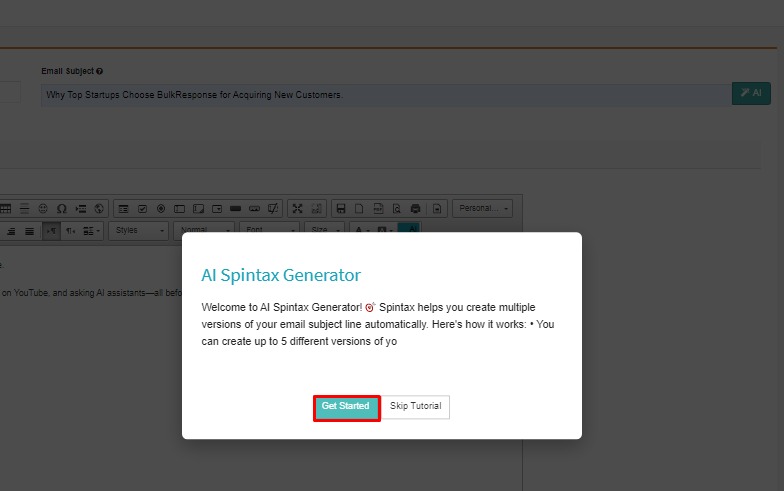784x491 pixels.
Task: Click the Get Started button
Action: coord(346,407)
